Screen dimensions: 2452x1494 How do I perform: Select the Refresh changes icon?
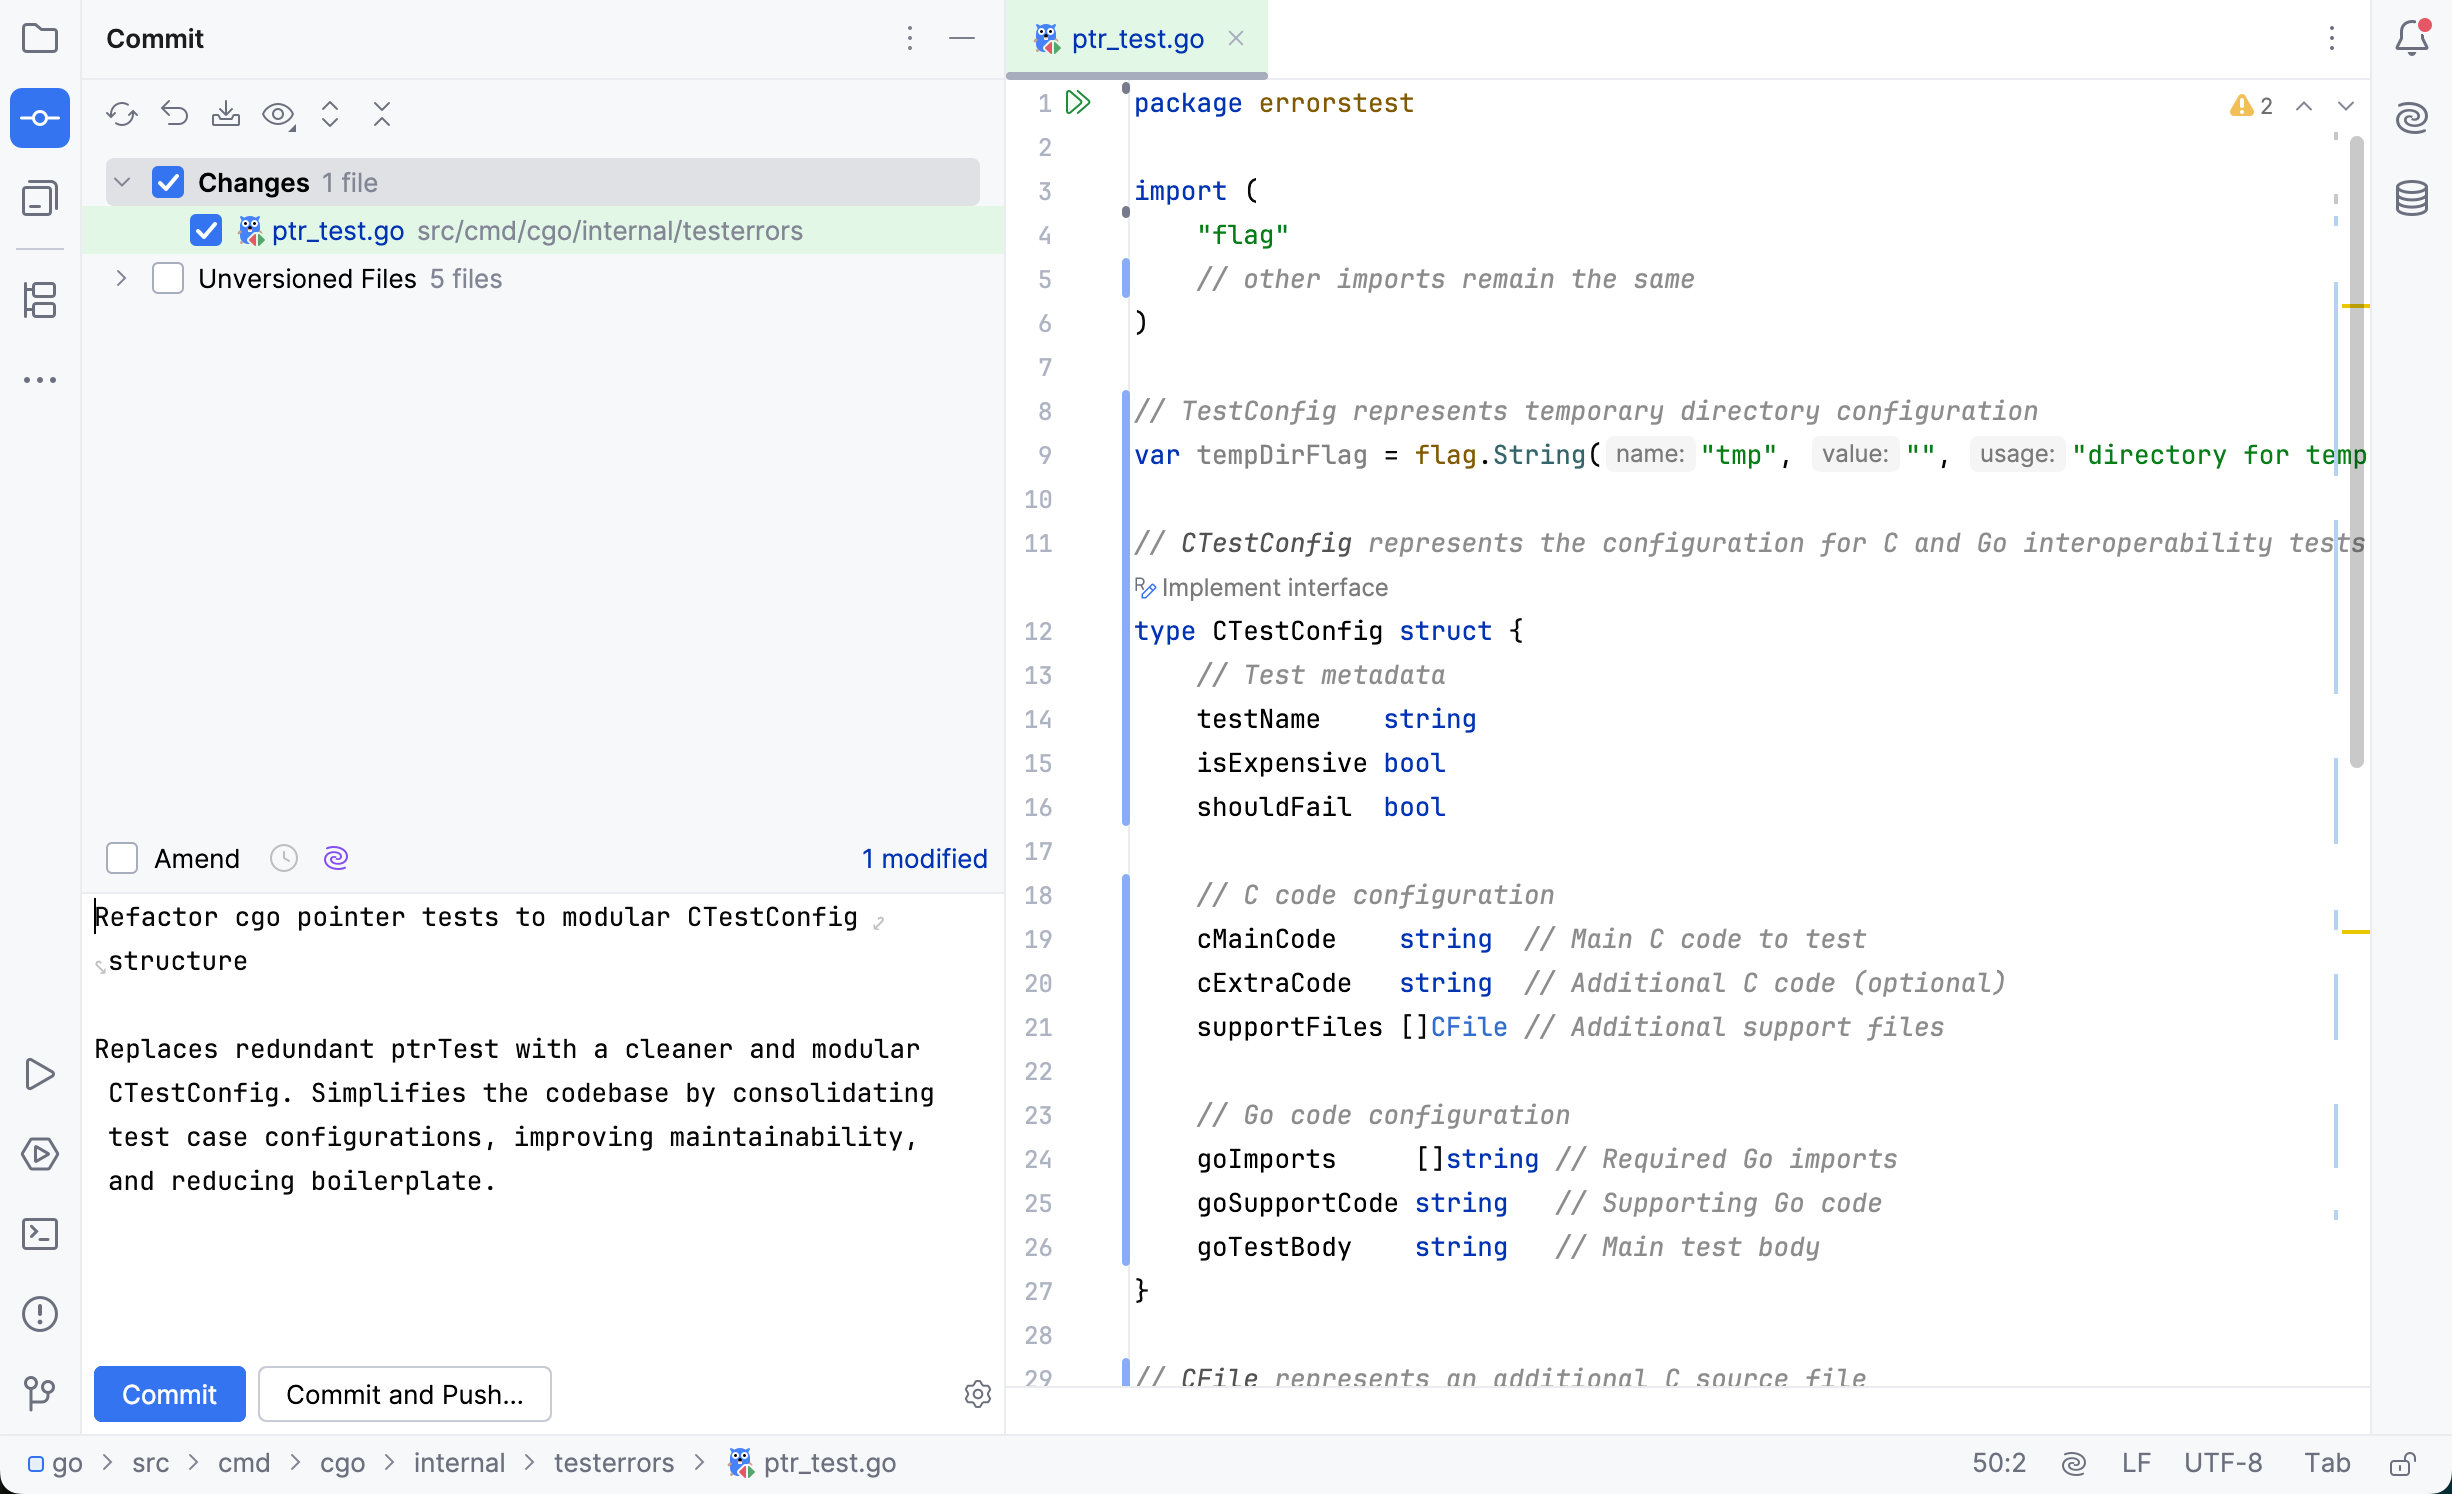pos(122,114)
